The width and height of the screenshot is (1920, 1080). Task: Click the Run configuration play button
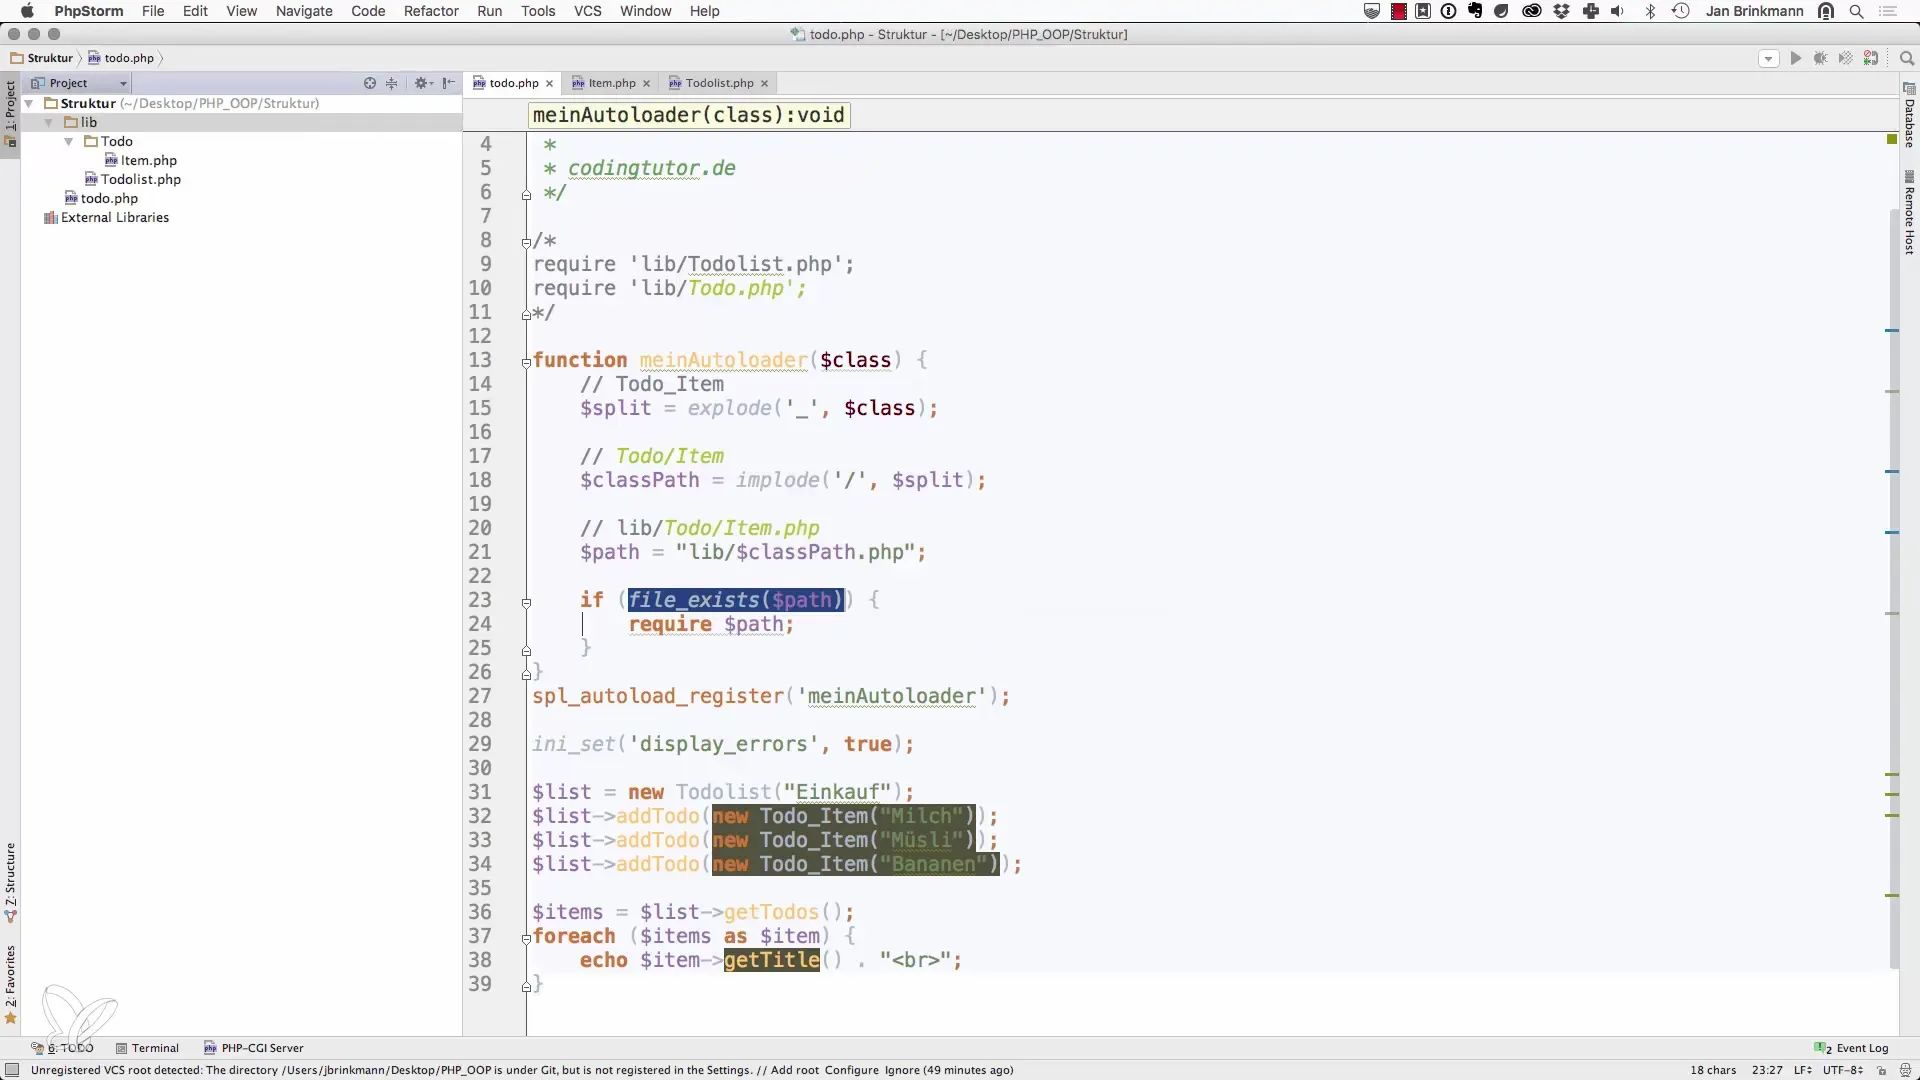click(x=1795, y=59)
